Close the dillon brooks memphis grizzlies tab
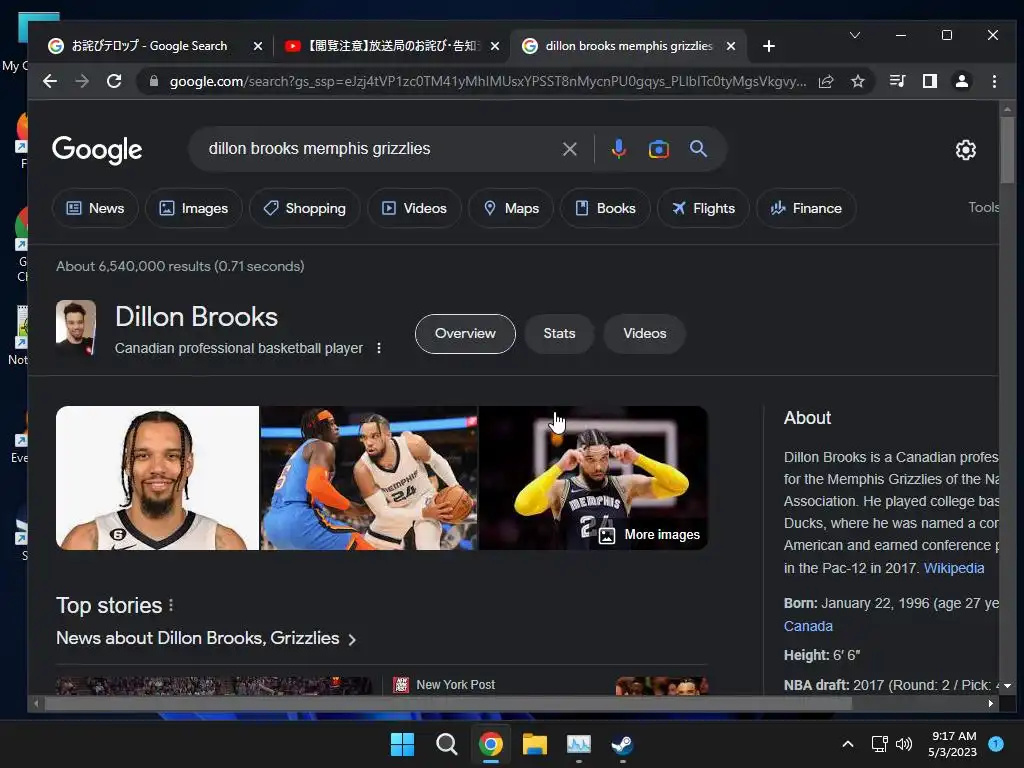 pos(731,46)
